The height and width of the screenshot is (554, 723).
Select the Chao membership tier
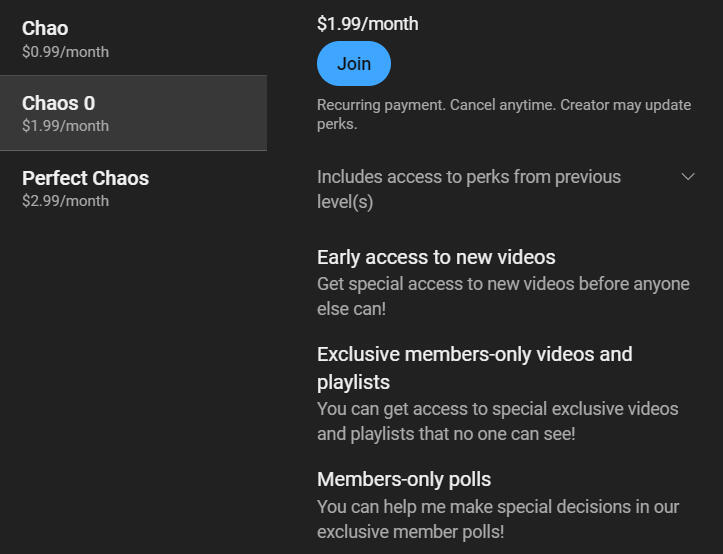[x=133, y=38]
